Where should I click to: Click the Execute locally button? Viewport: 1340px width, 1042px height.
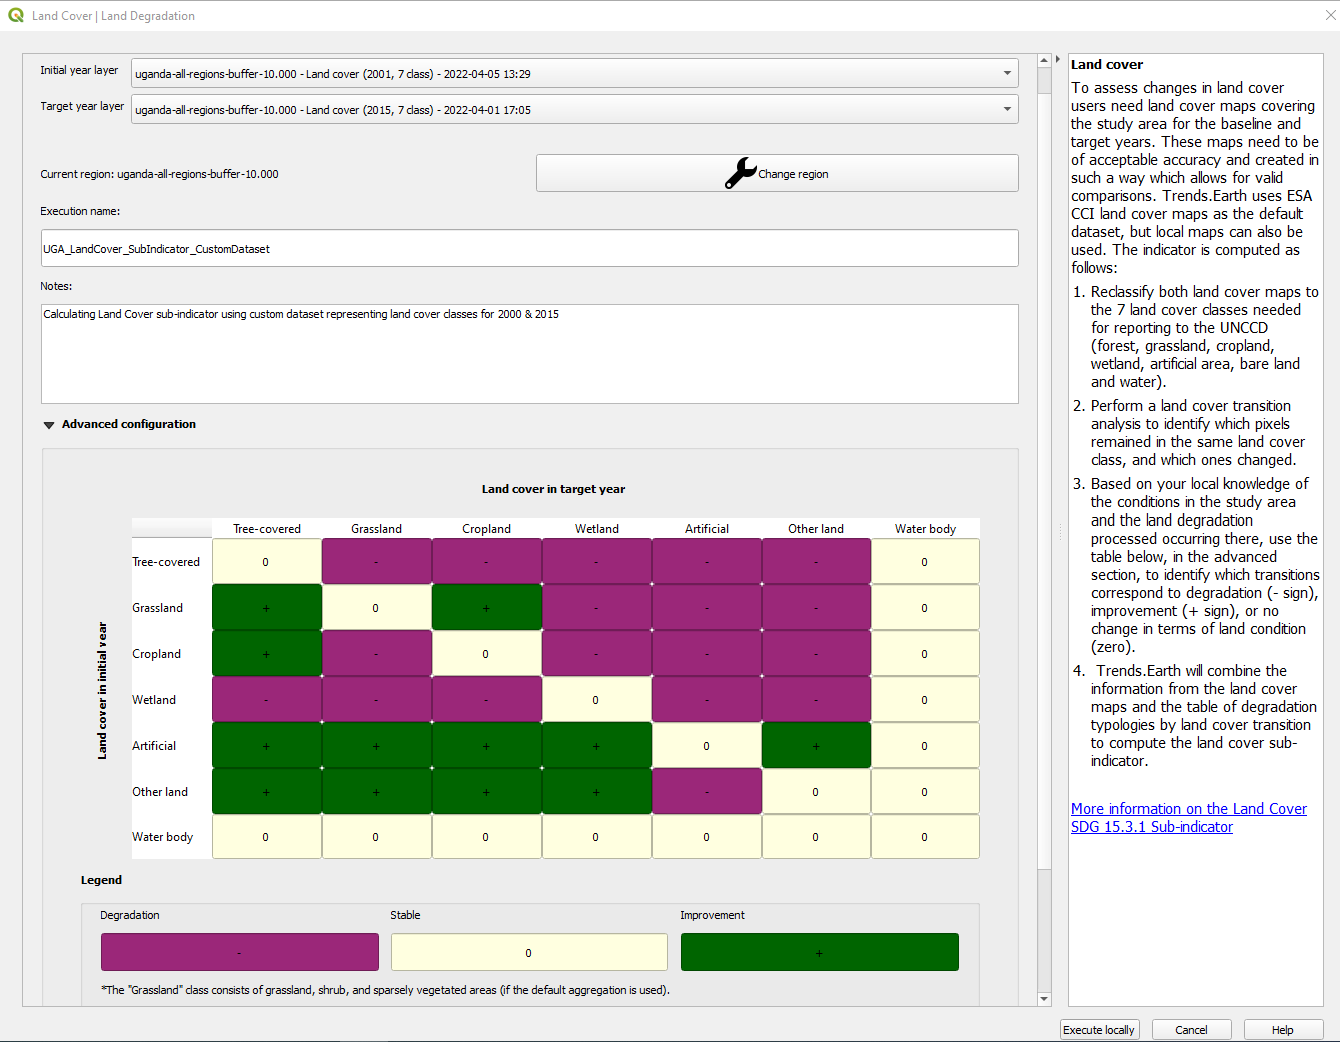(x=1099, y=1029)
